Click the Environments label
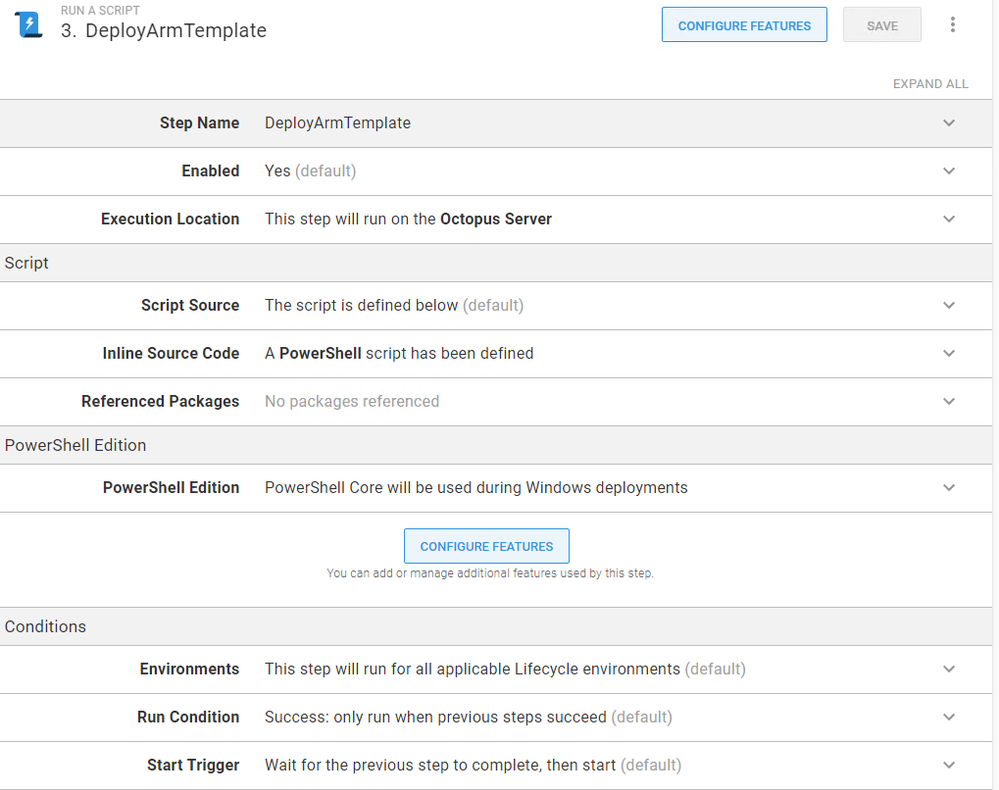The width and height of the screenshot is (999, 790). [190, 669]
